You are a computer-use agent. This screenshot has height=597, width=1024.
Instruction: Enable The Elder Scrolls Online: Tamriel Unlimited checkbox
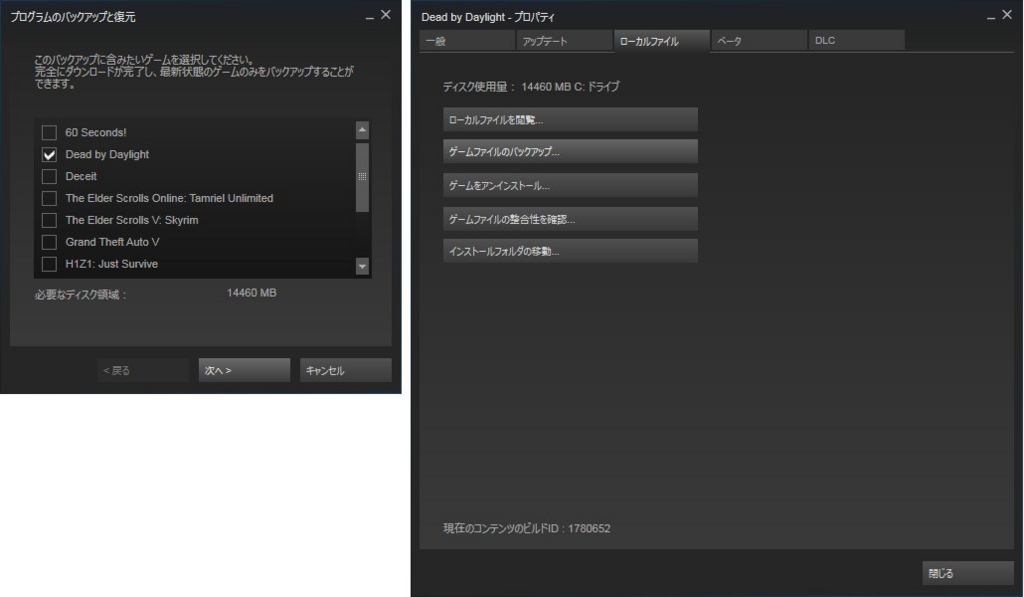click(x=49, y=199)
